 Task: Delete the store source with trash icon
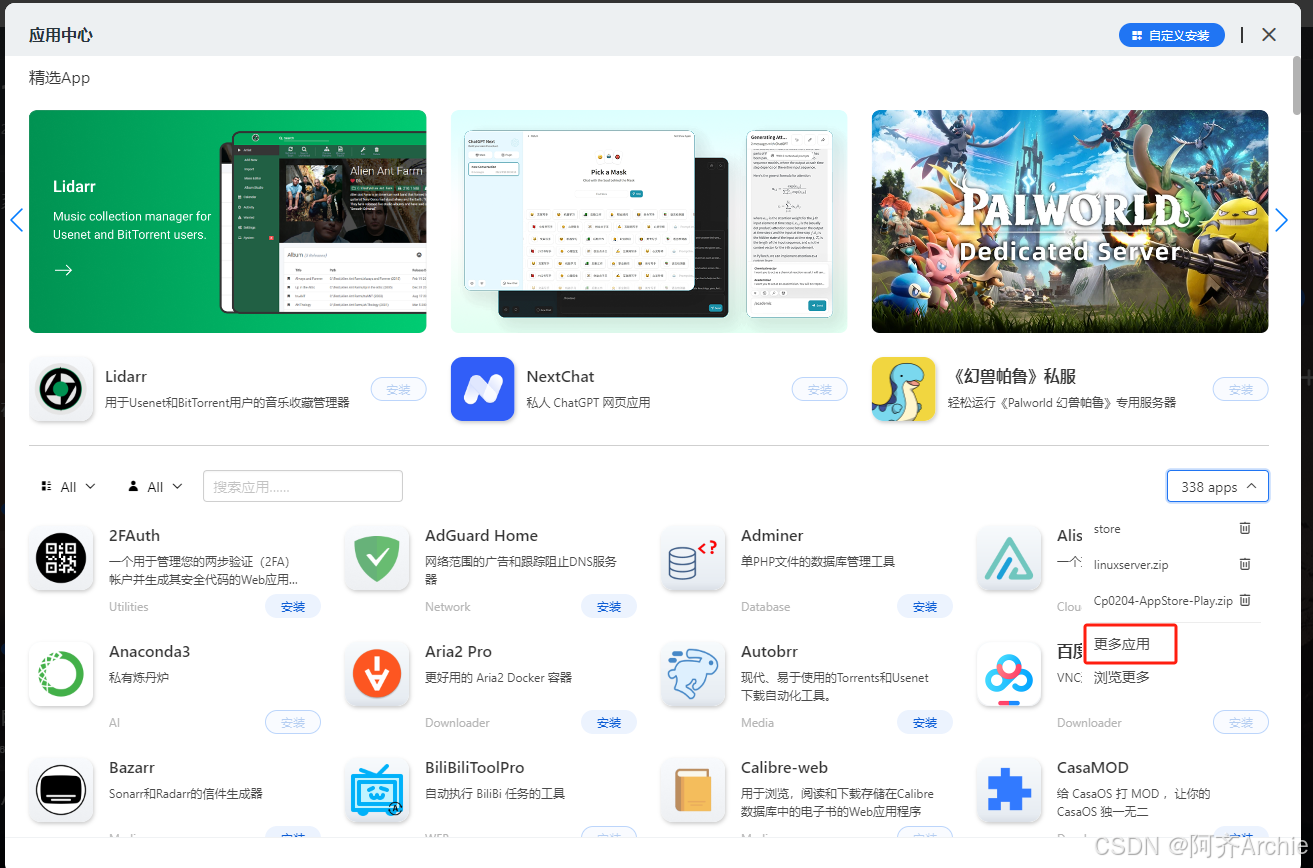pos(1245,528)
